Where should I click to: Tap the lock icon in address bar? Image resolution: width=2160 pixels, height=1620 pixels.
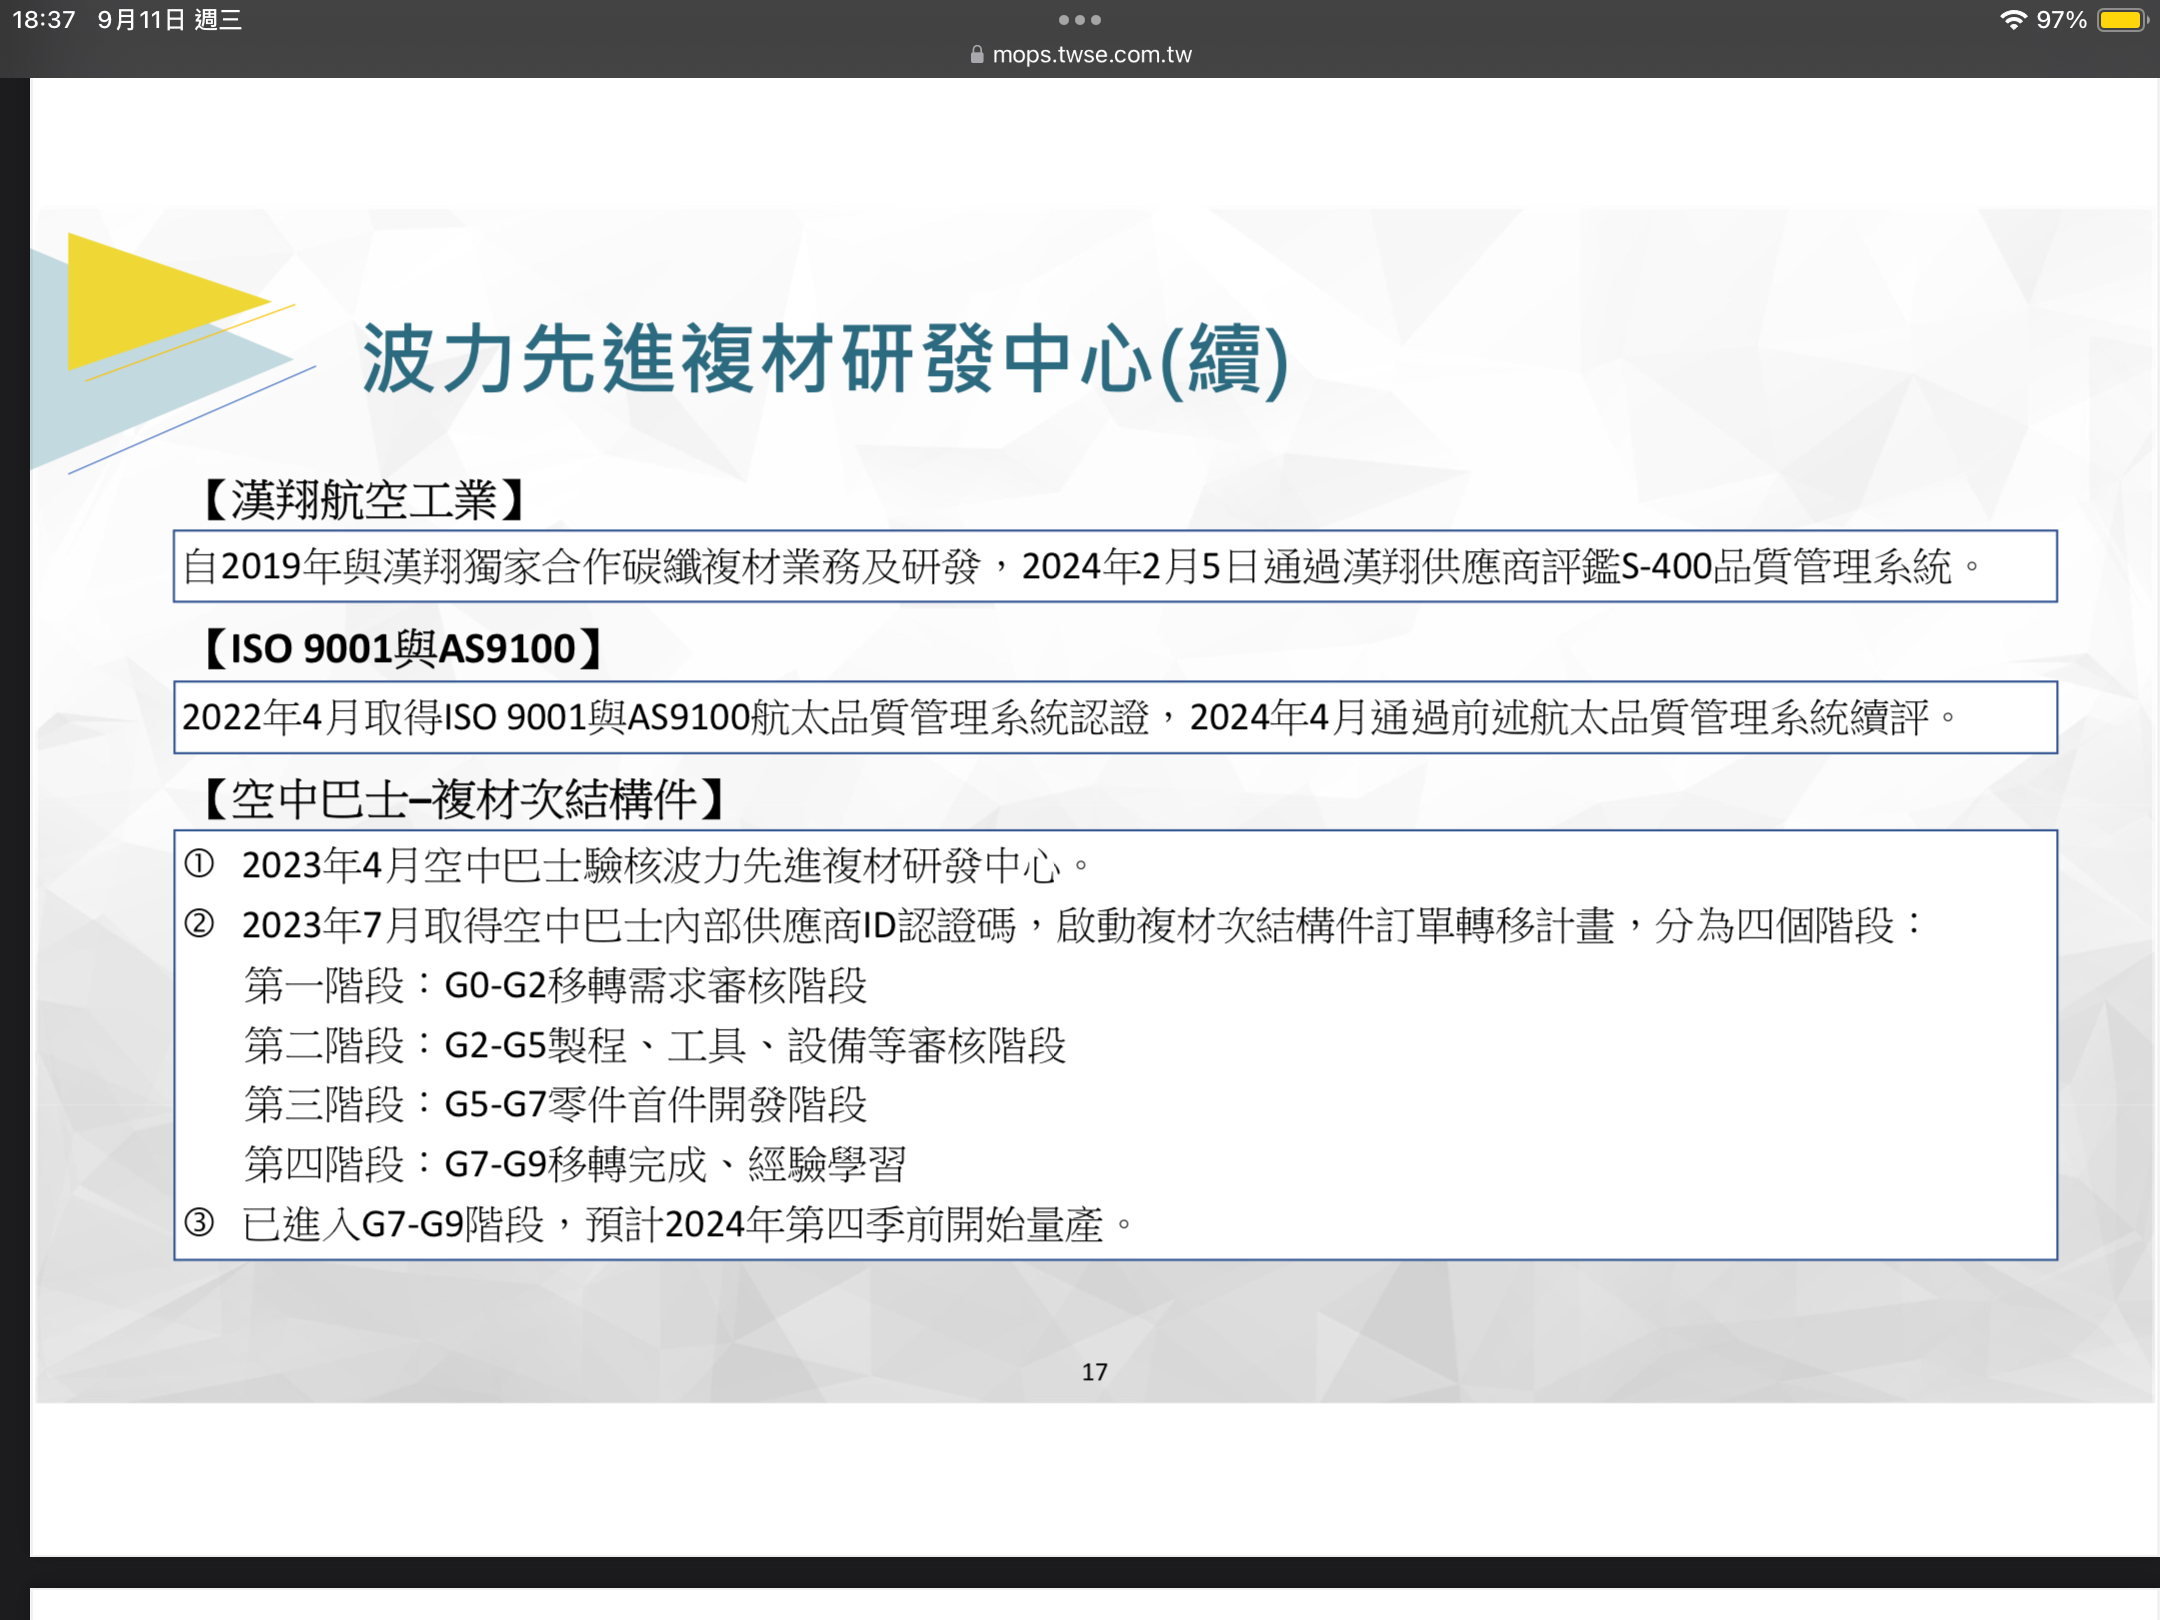click(977, 55)
